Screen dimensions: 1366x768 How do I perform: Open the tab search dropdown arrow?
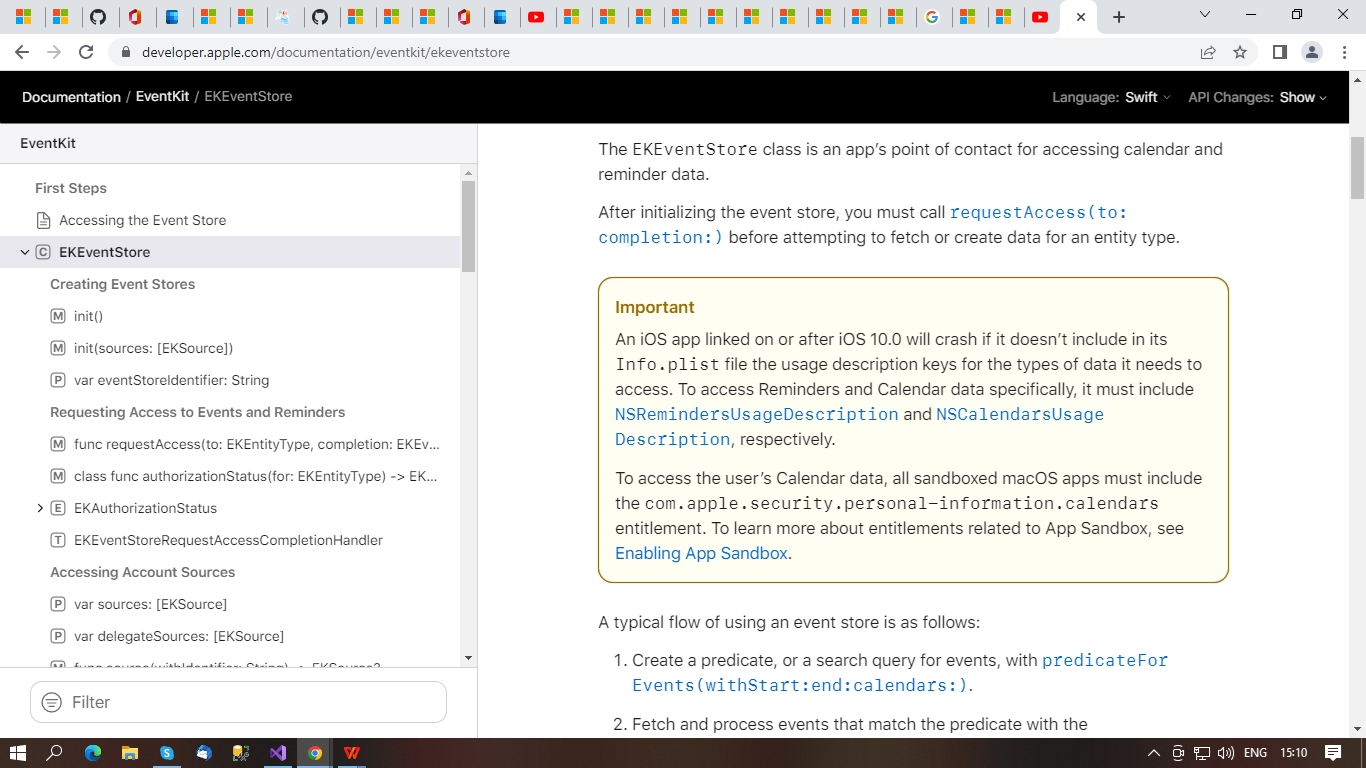coord(1205,15)
